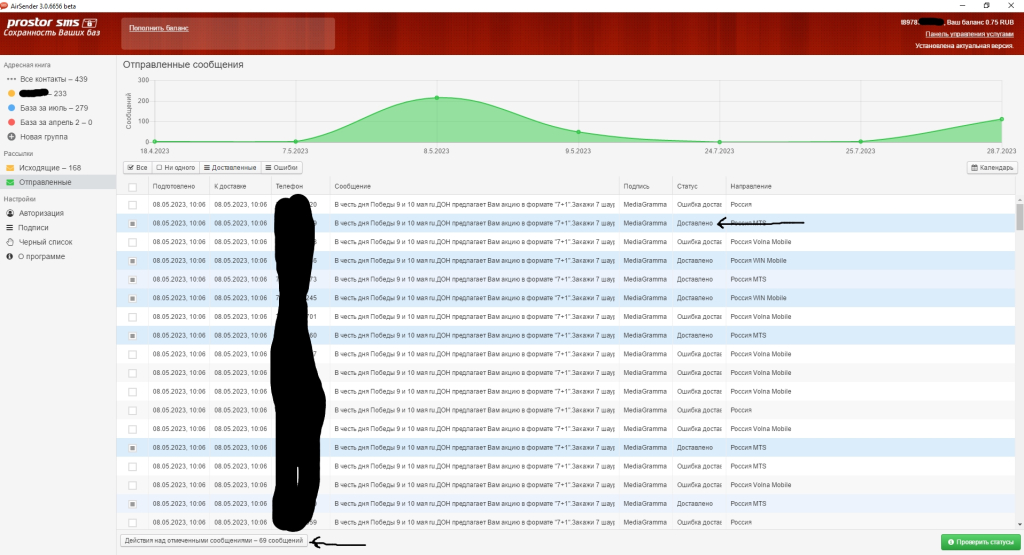Select the orange-dot contact group with 233 contacts
The image size is (1024, 555).
[x=11, y=93]
